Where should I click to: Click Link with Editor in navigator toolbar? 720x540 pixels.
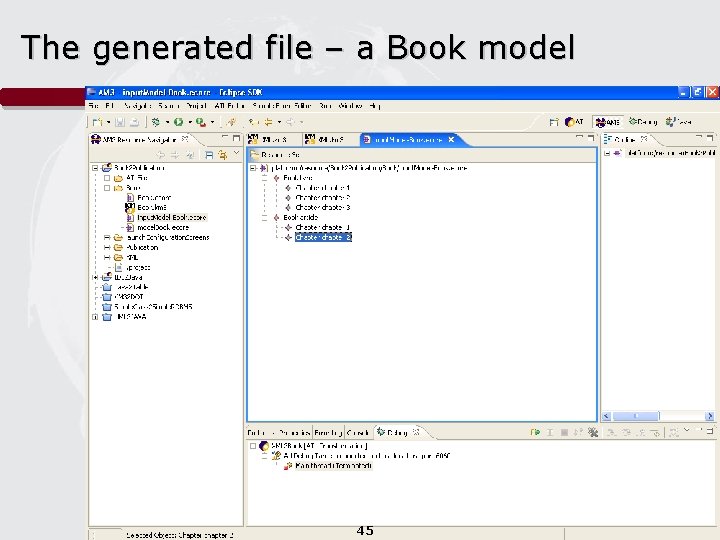[223, 155]
